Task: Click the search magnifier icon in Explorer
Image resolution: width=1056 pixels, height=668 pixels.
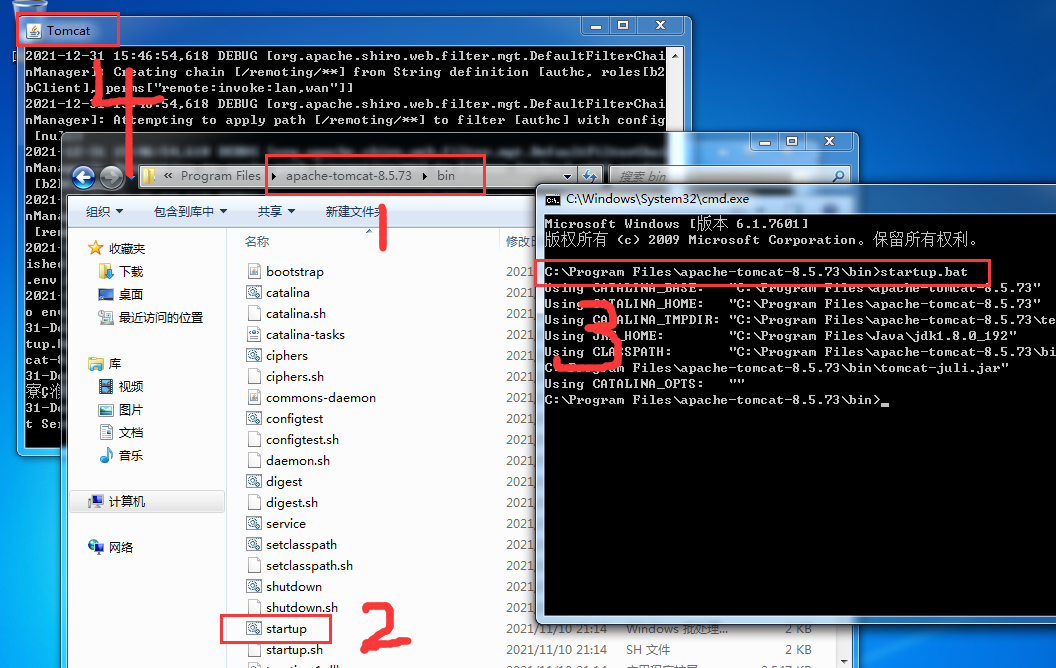Action: pyautogui.click(x=838, y=176)
